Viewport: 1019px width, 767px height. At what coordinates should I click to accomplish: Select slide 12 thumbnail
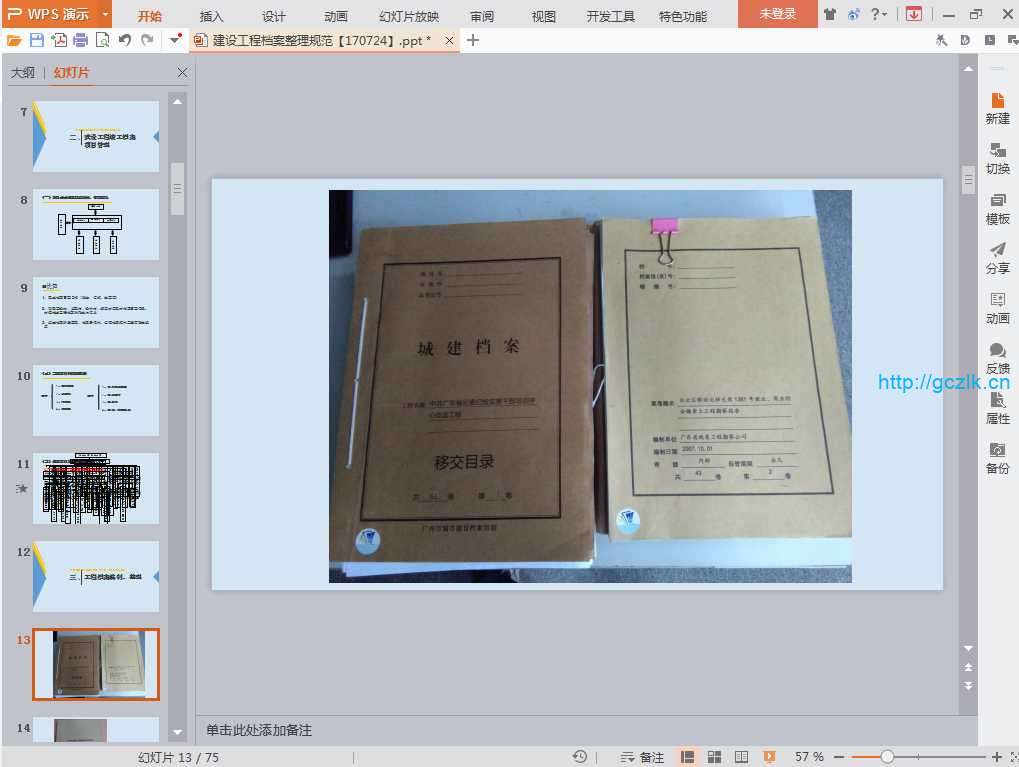pos(96,576)
